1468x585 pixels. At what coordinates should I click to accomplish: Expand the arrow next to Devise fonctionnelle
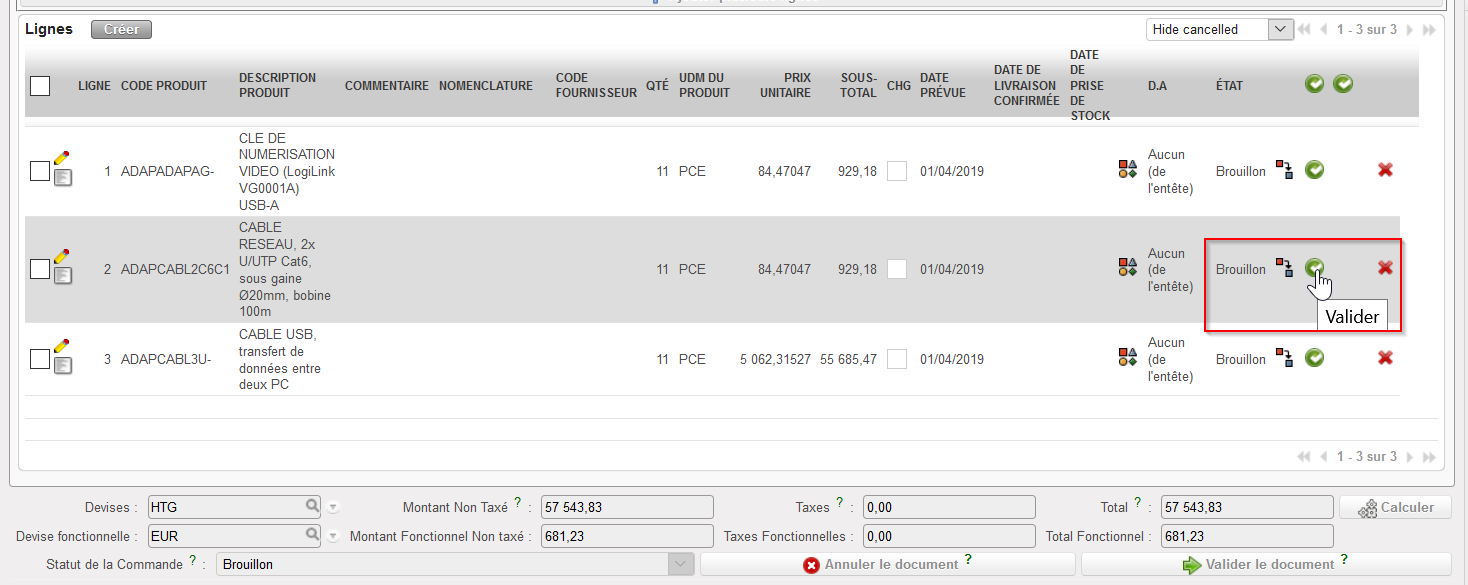coord(334,536)
